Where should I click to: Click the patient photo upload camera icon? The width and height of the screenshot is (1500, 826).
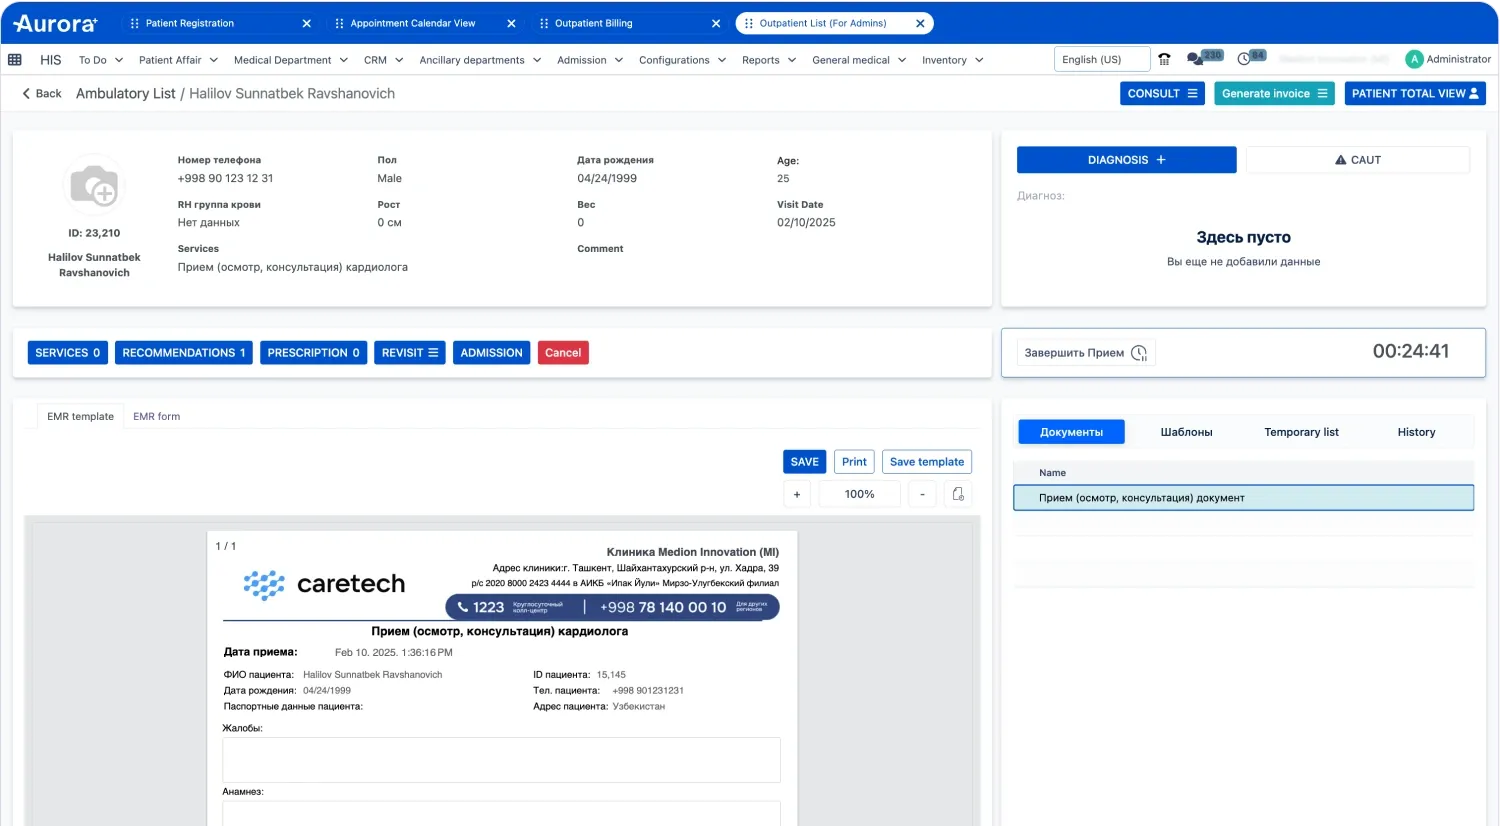(94, 186)
